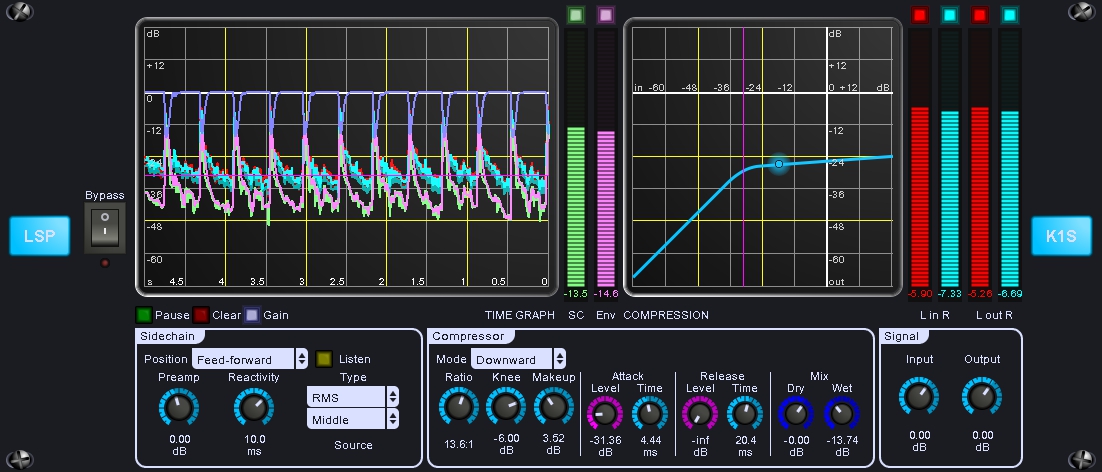This screenshot has width=1102, height=472.
Task: Open the Middle source dropdown
Action: [x=346, y=419]
